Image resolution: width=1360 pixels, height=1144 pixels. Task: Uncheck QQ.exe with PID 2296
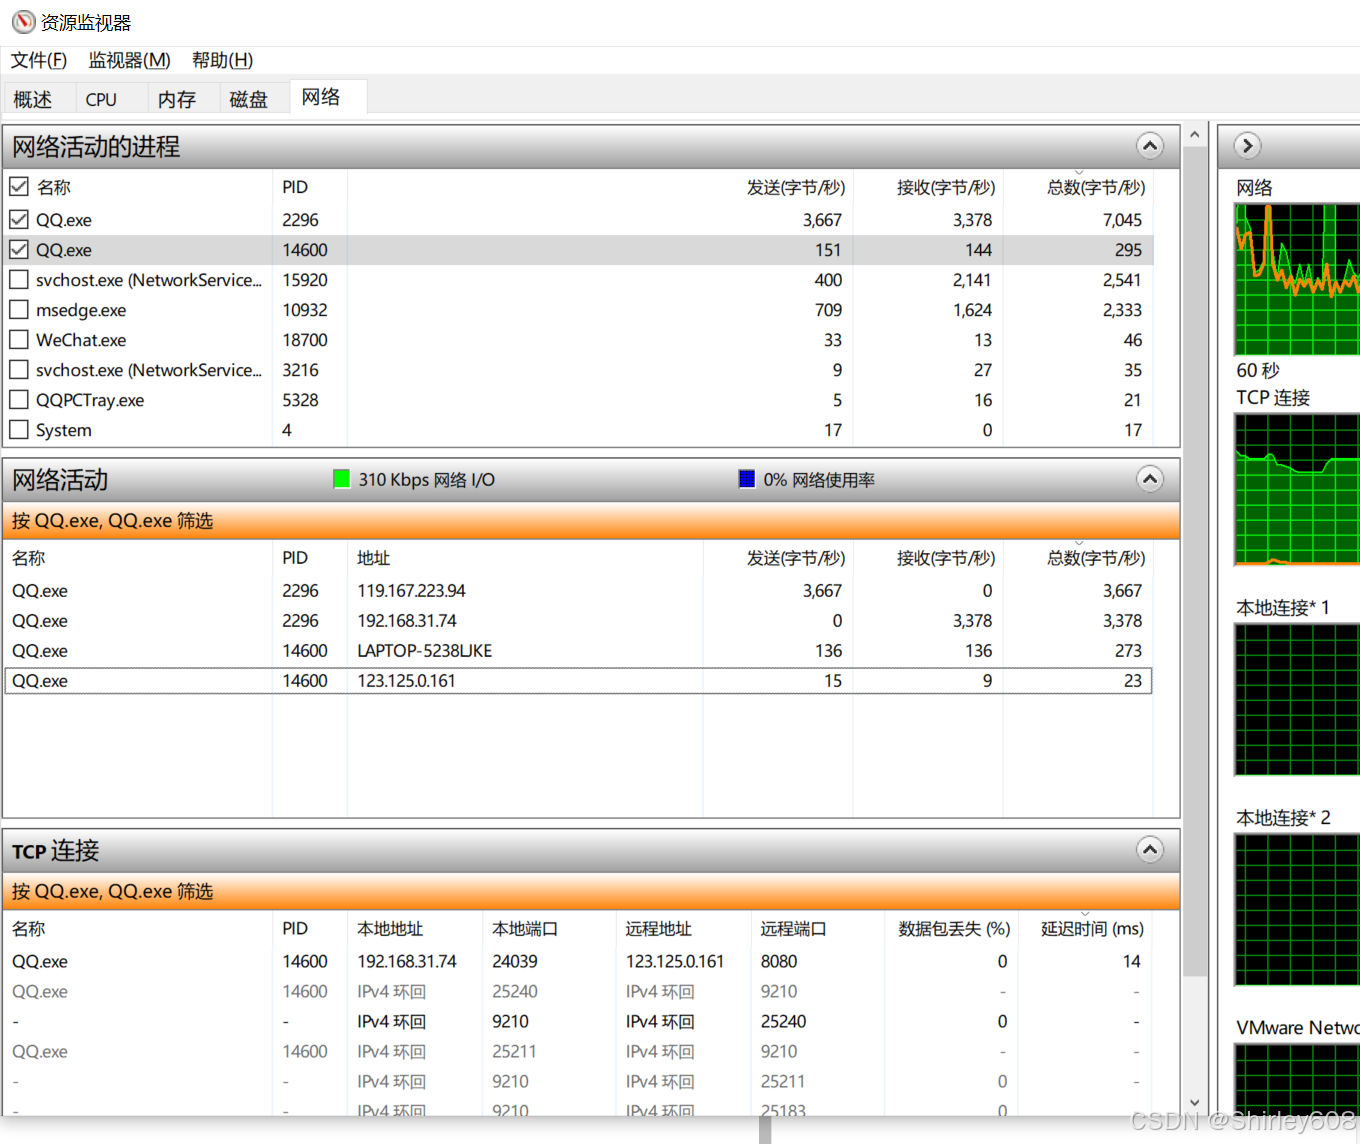[19, 219]
